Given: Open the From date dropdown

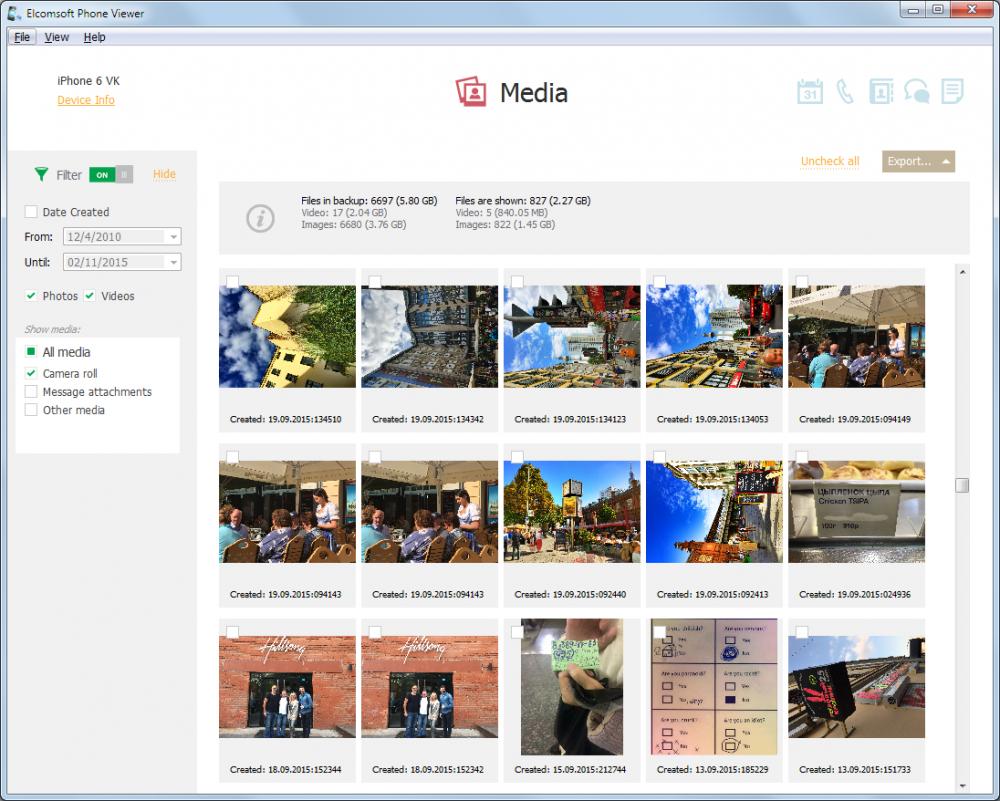Looking at the screenshot, I should click(x=174, y=237).
